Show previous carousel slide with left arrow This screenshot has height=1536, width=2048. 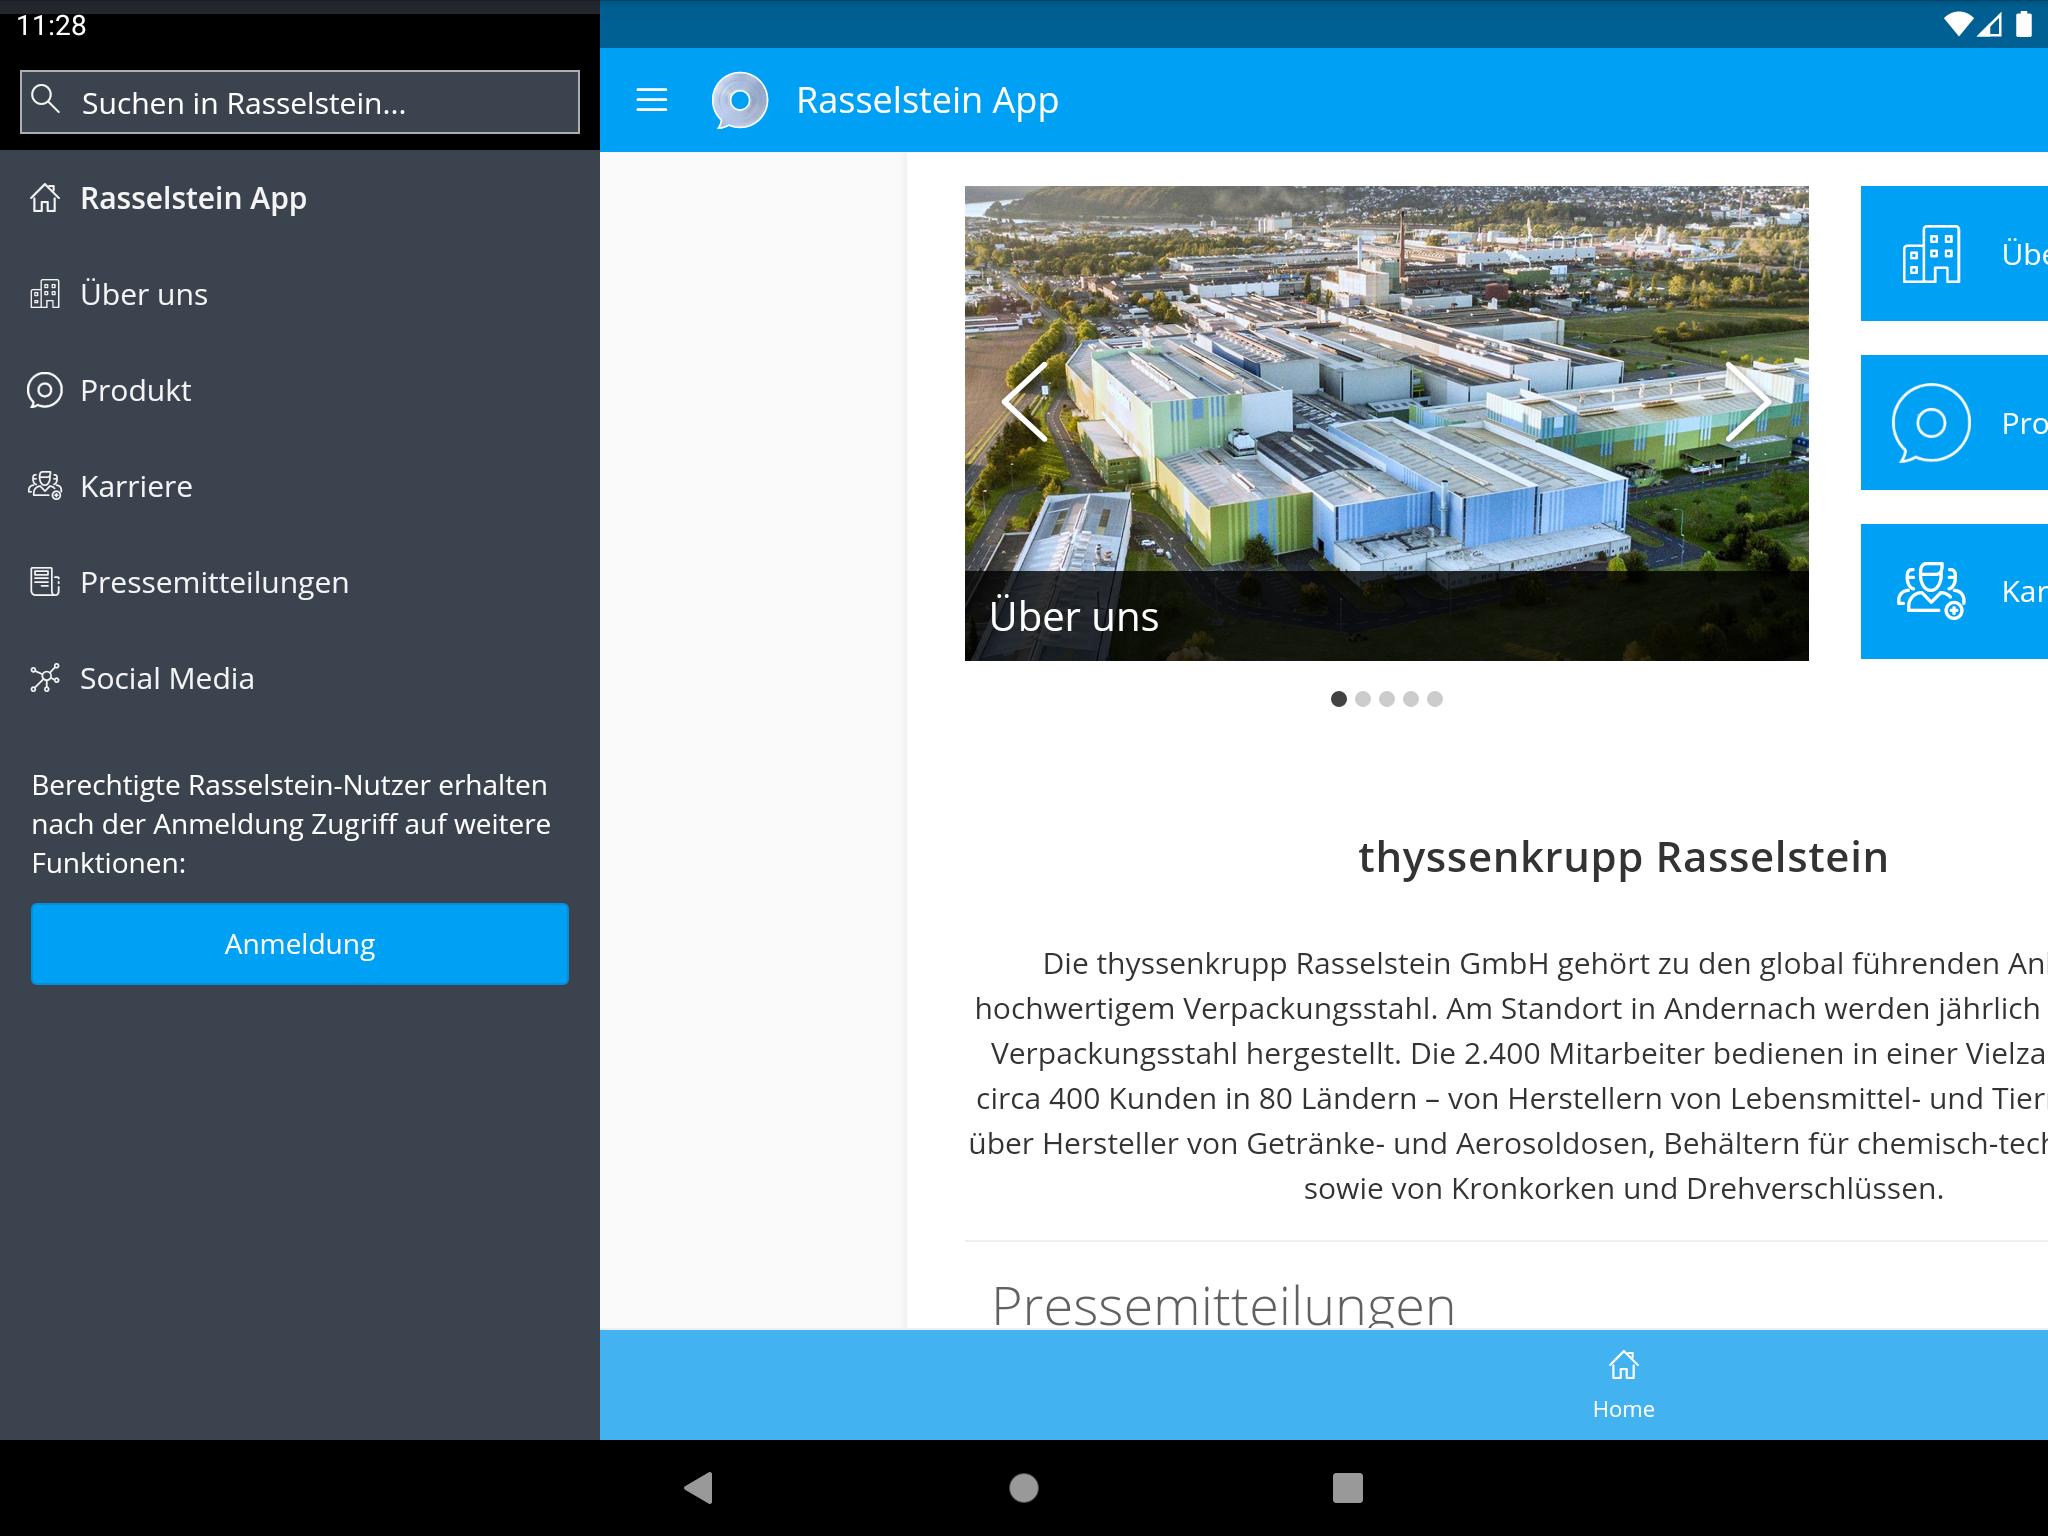click(1025, 402)
